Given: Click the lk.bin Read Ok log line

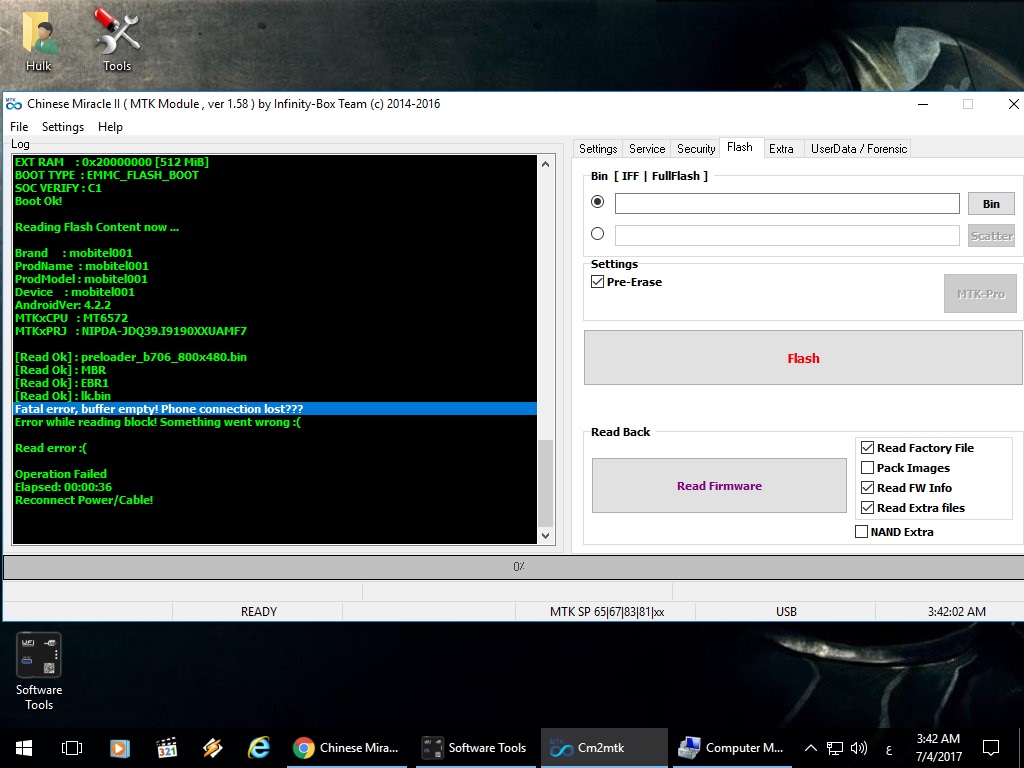Looking at the screenshot, I should 63,396.
